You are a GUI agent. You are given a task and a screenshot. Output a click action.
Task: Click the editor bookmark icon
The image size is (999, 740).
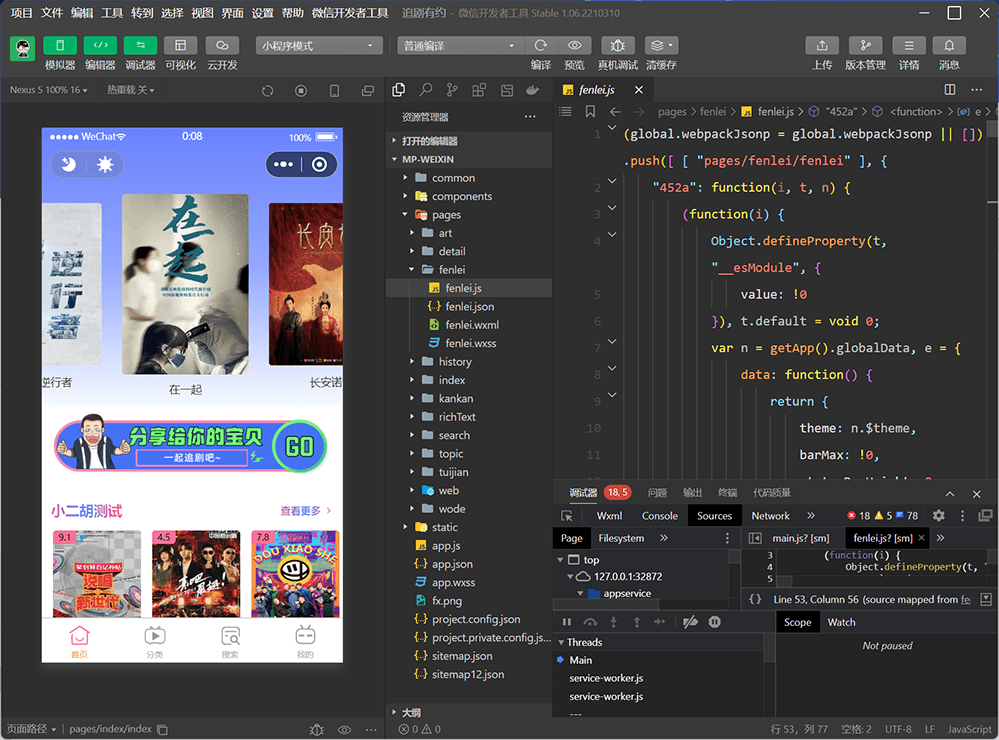590,112
